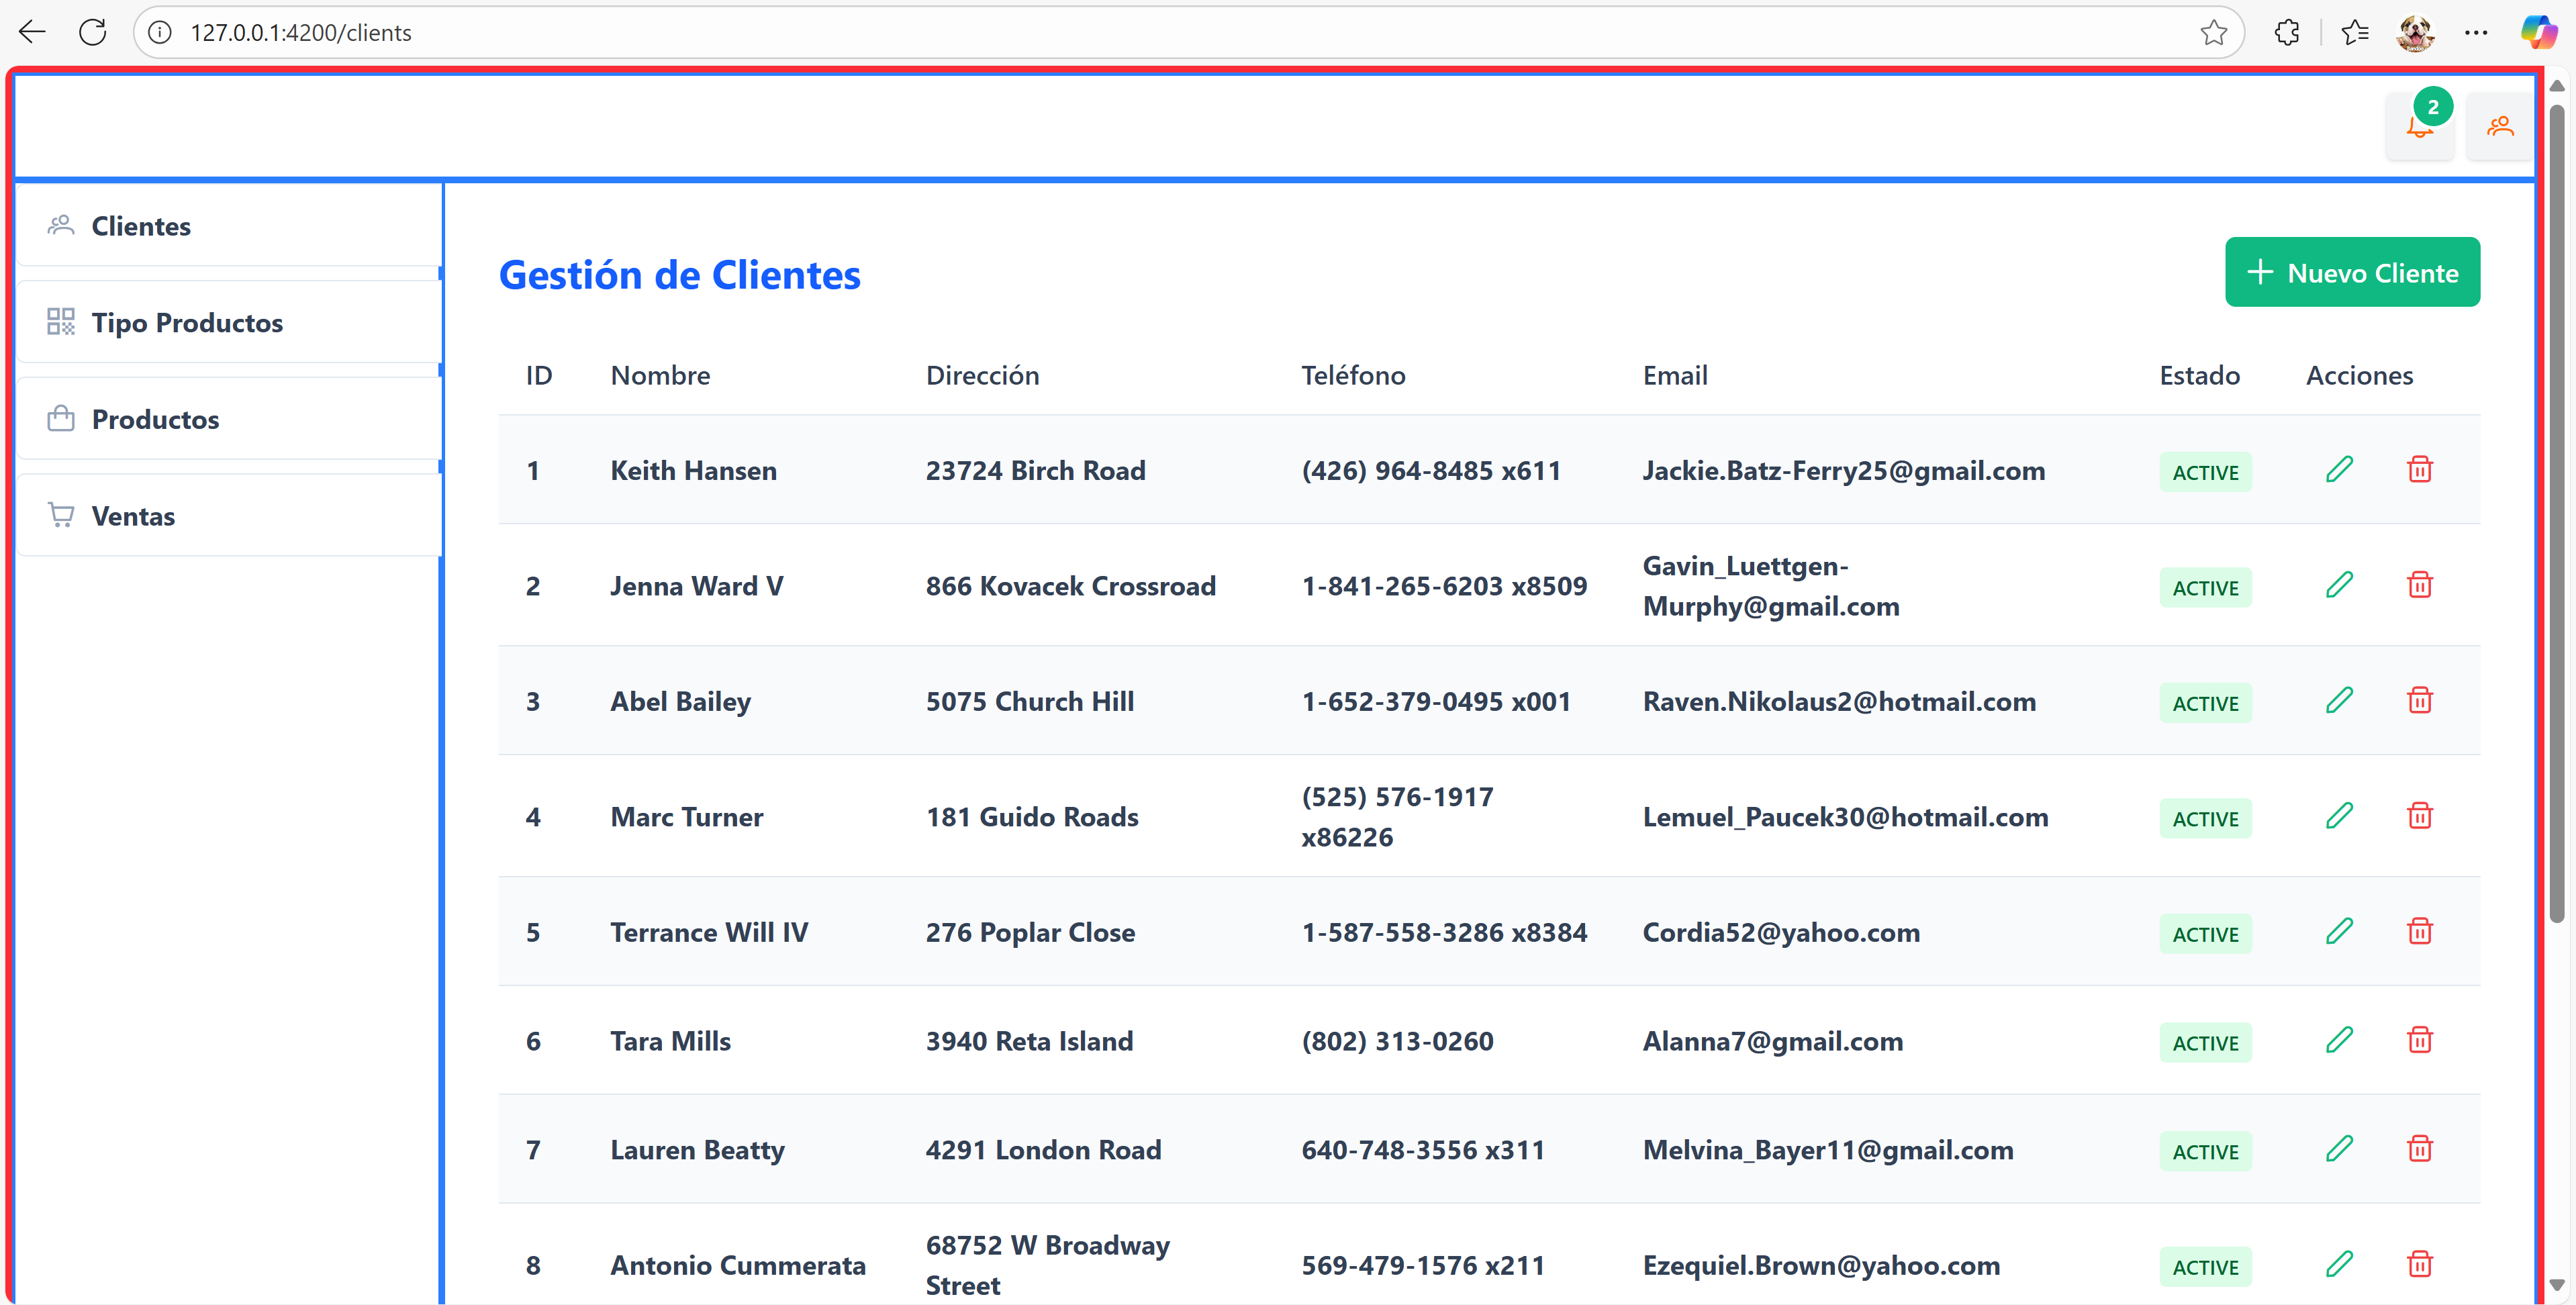
Task: Click the pencil icon for Abel Bailey
Action: click(x=2339, y=700)
